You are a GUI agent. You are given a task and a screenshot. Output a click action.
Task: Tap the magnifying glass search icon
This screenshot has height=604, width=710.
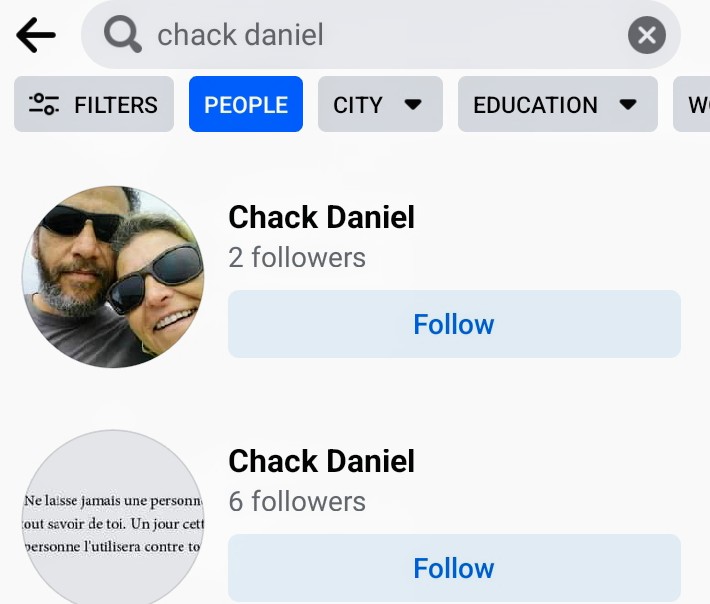click(123, 34)
